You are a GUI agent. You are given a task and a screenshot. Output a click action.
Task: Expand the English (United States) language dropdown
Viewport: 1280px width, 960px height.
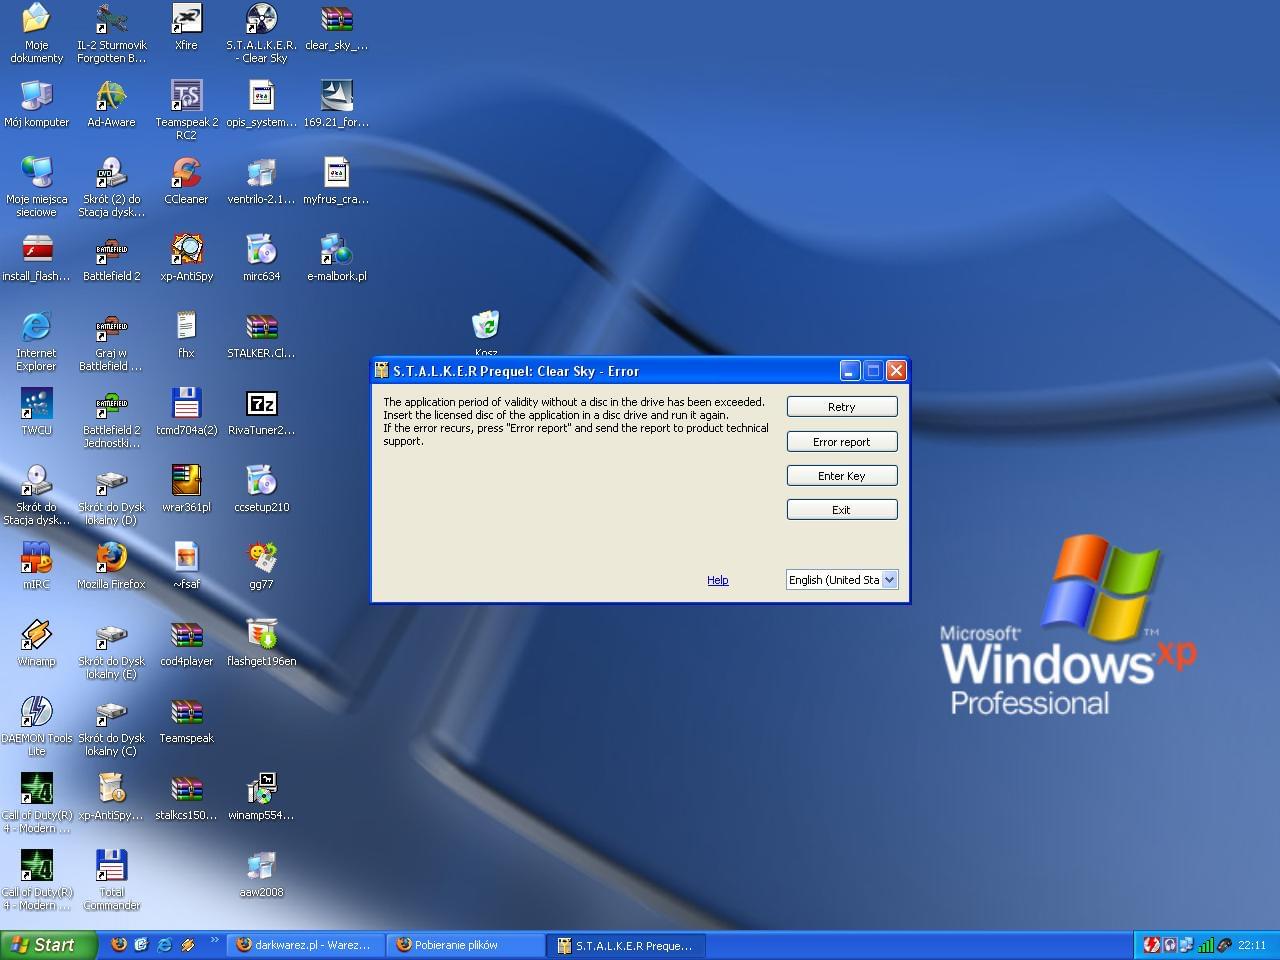click(890, 580)
